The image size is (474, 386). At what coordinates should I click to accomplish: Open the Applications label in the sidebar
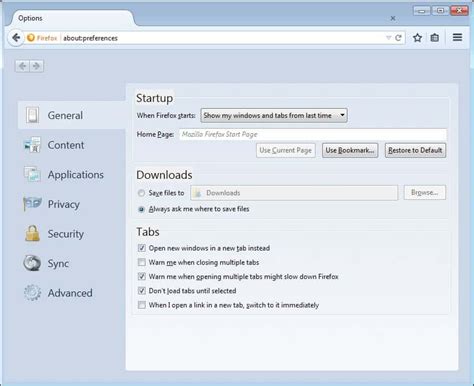76,175
